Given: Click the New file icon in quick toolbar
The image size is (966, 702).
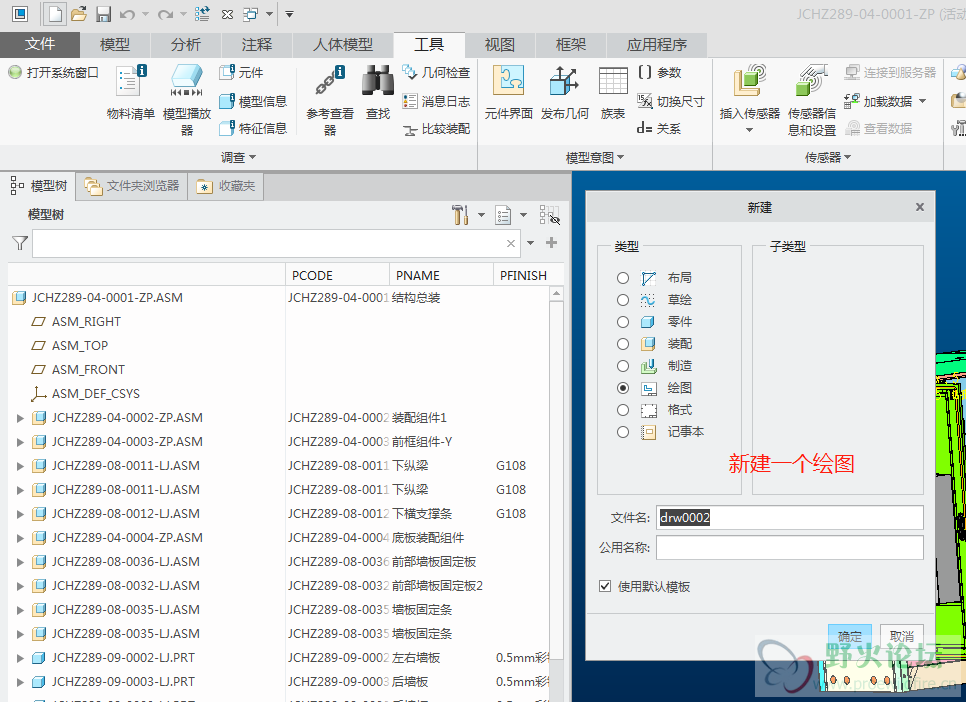Looking at the screenshot, I should (x=55, y=14).
